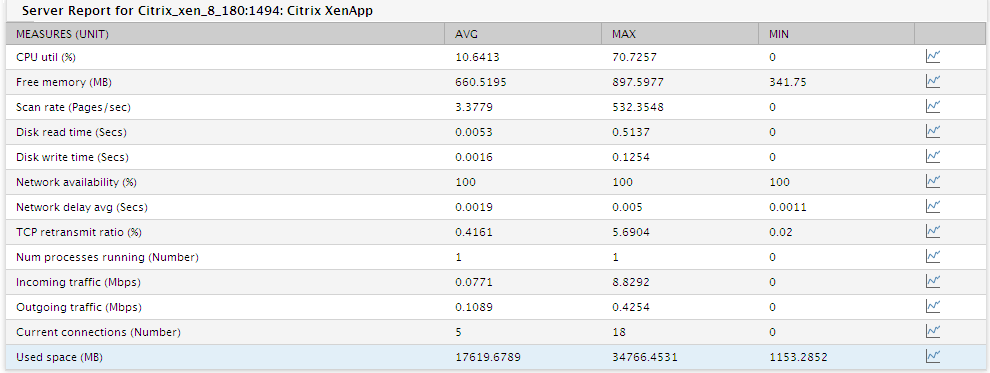Select the CPU util (%) row label
This screenshot has width=990, height=373.
point(45,57)
